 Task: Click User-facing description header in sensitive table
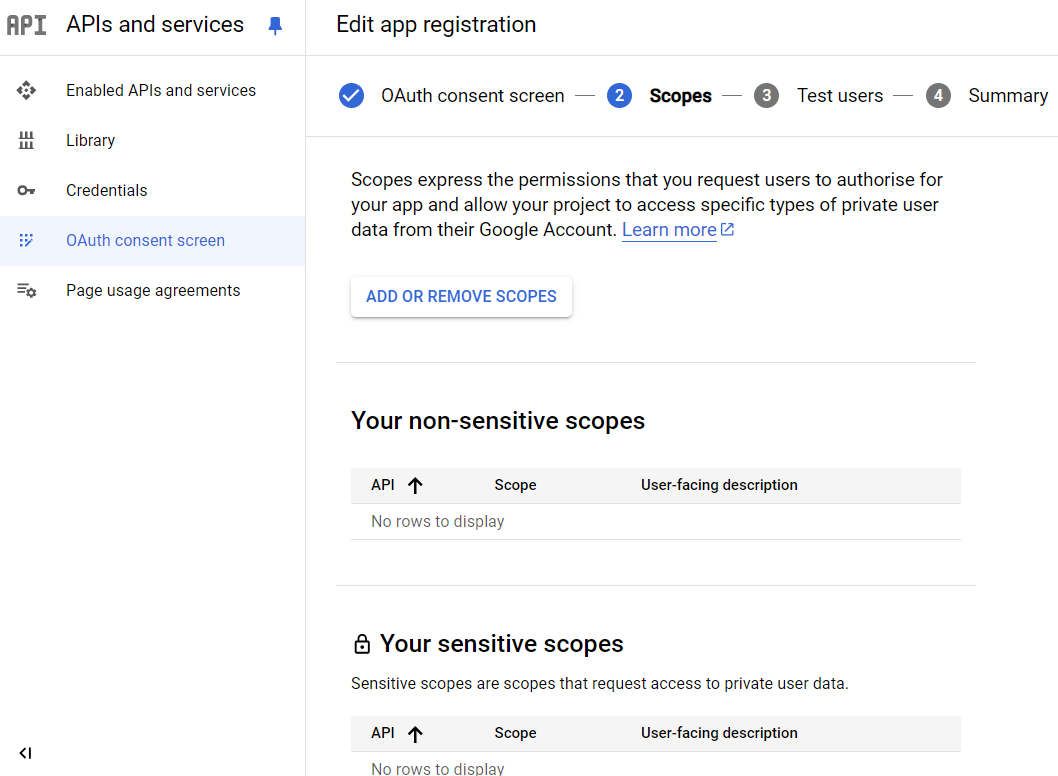(x=719, y=733)
